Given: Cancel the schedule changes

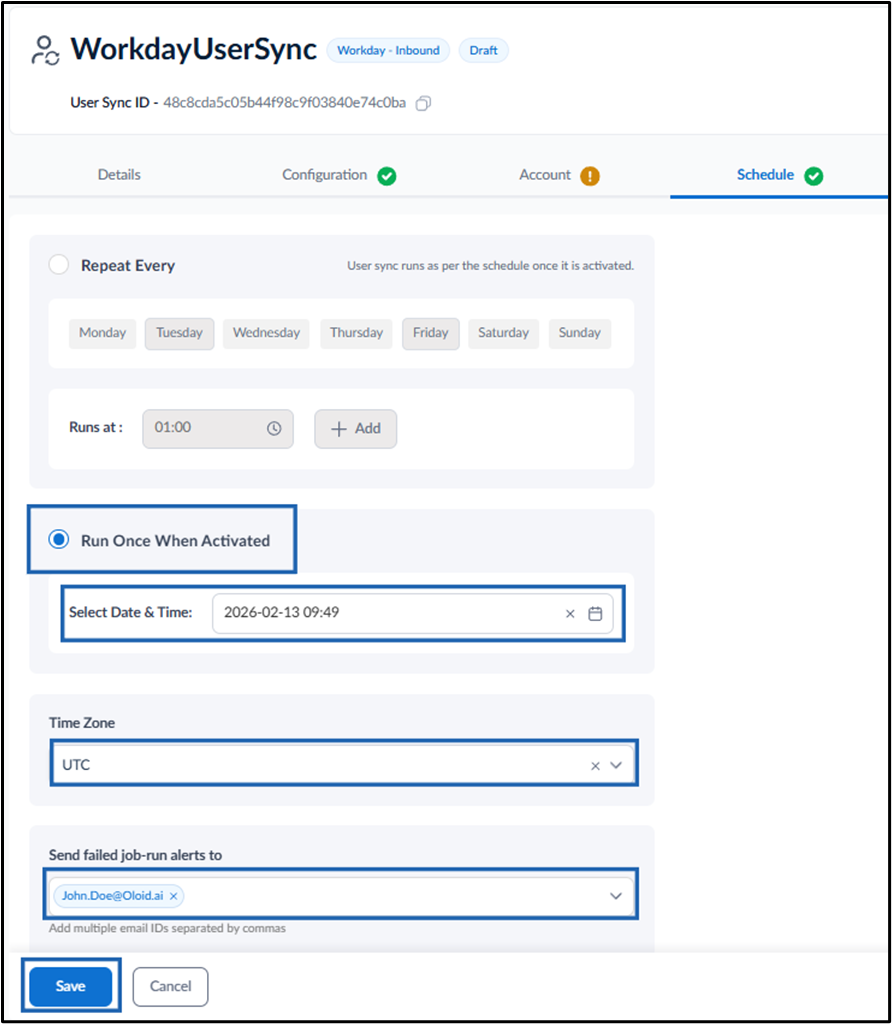Looking at the screenshot, I should point(170,986).
